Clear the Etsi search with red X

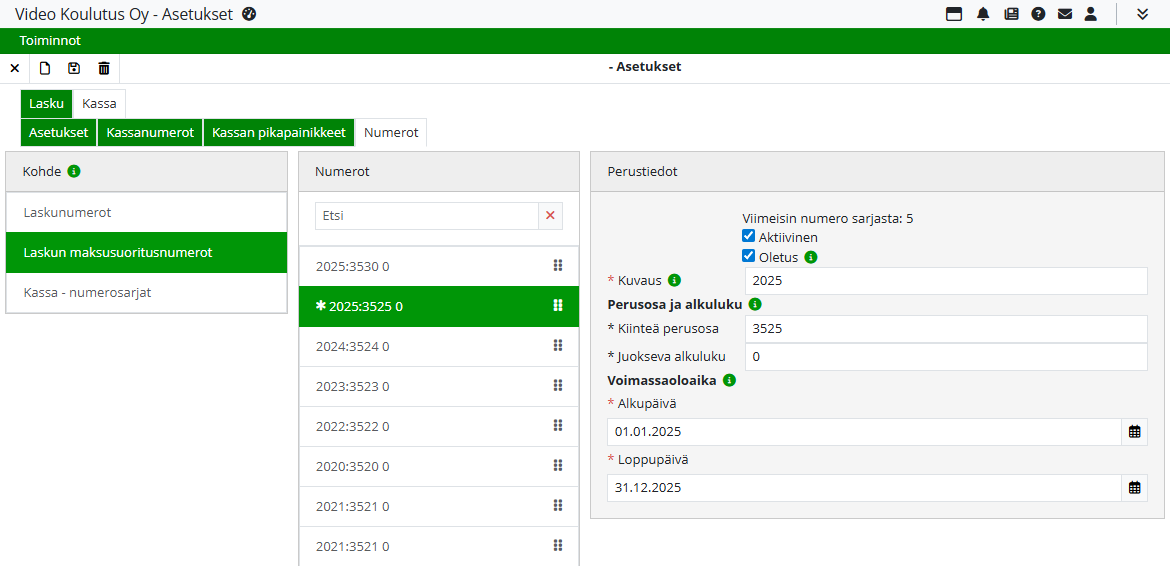click(549, 216)
